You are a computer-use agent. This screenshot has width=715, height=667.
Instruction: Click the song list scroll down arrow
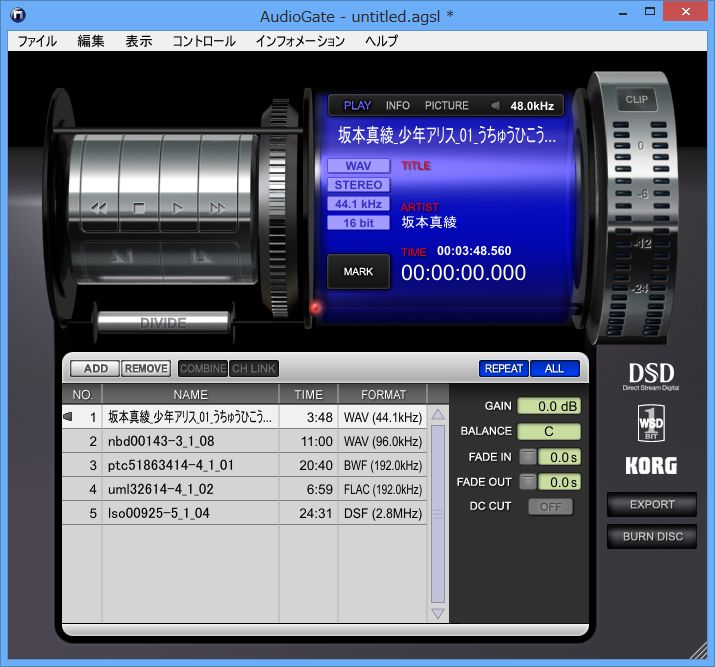pos(438,613)
